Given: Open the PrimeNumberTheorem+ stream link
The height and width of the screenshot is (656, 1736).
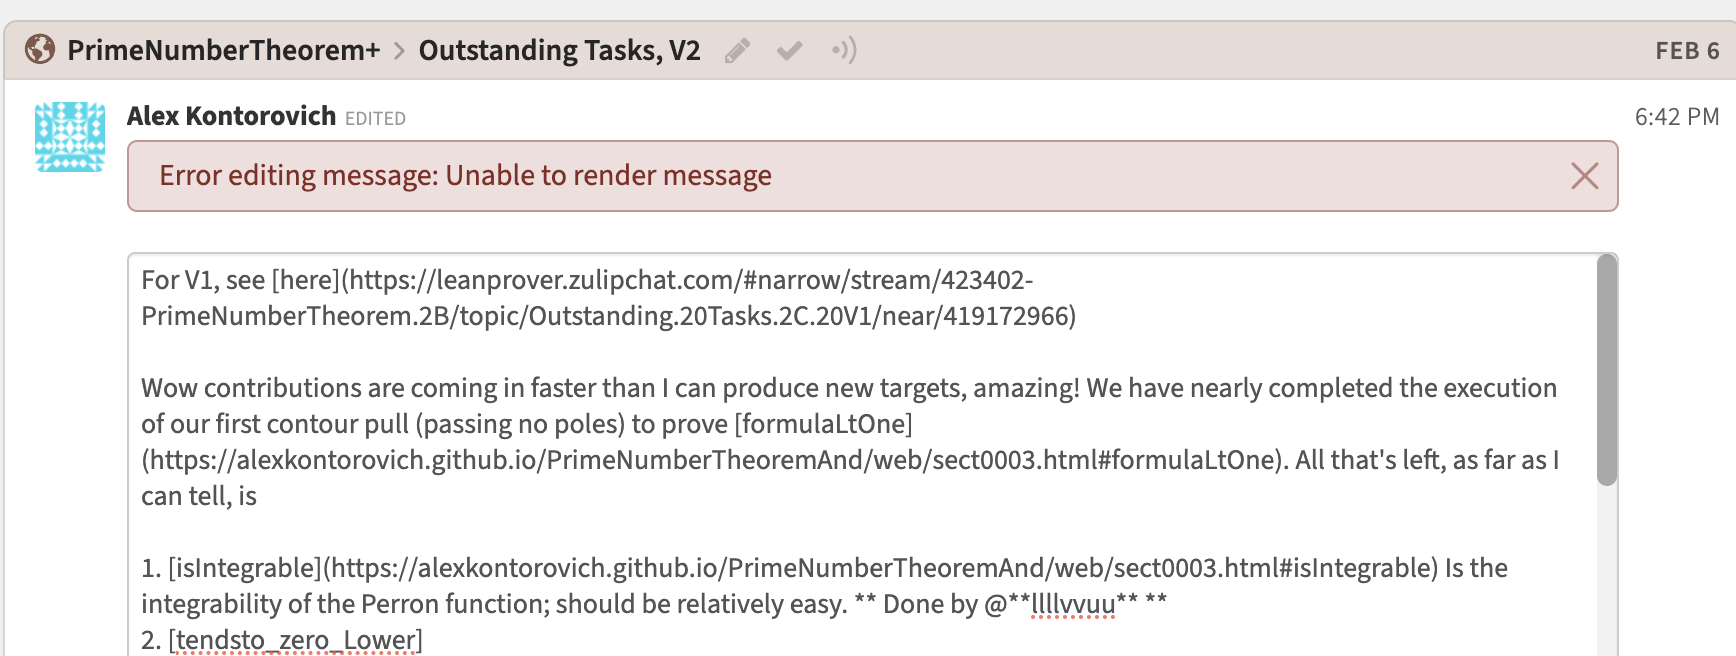Looking at the screenshot, I should point(224,50).
